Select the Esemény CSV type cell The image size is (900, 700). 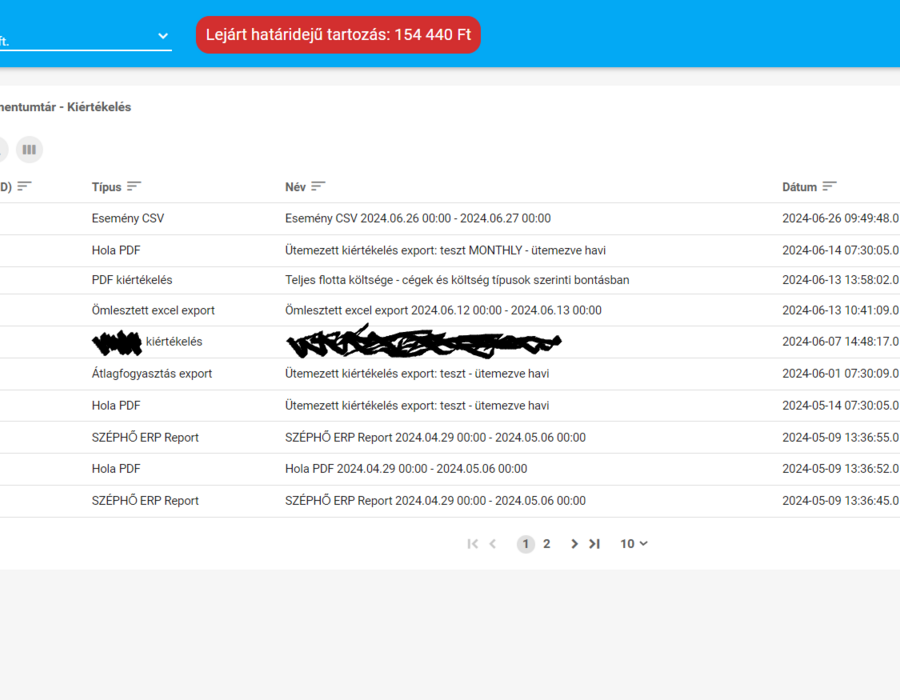pyautogui.click(x=128, y=219)
